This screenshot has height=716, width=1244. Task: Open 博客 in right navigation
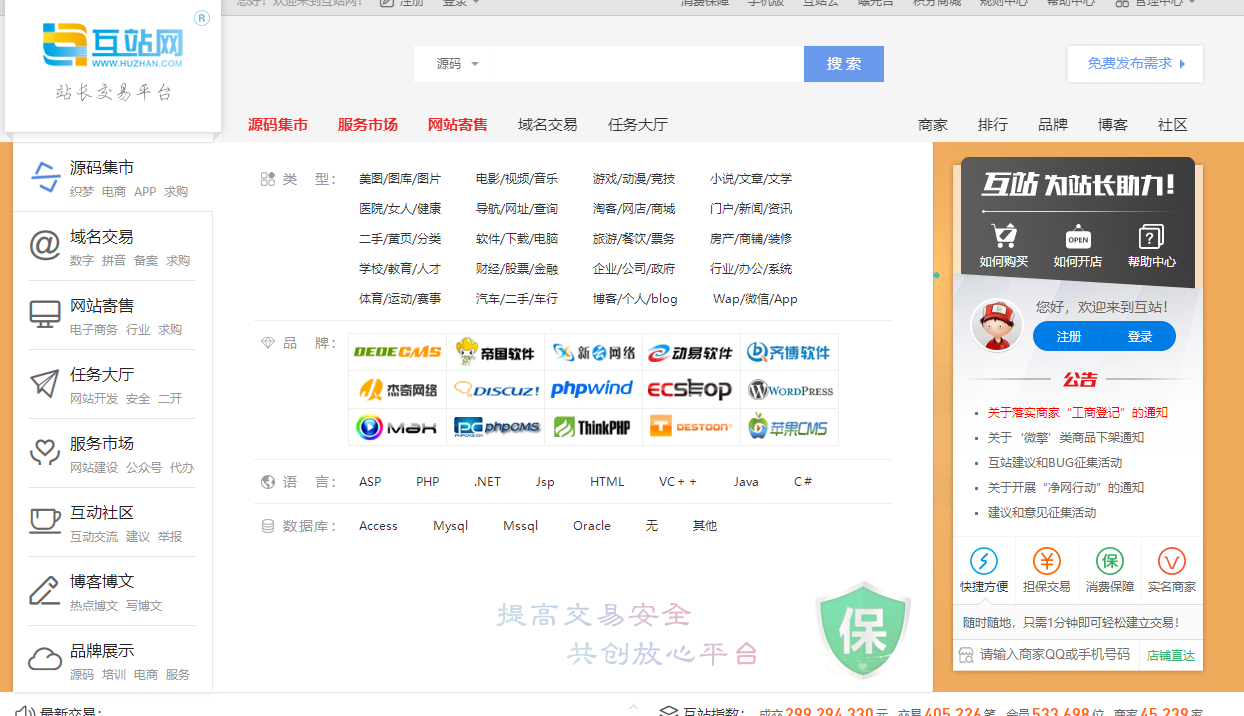(1113, 125)
